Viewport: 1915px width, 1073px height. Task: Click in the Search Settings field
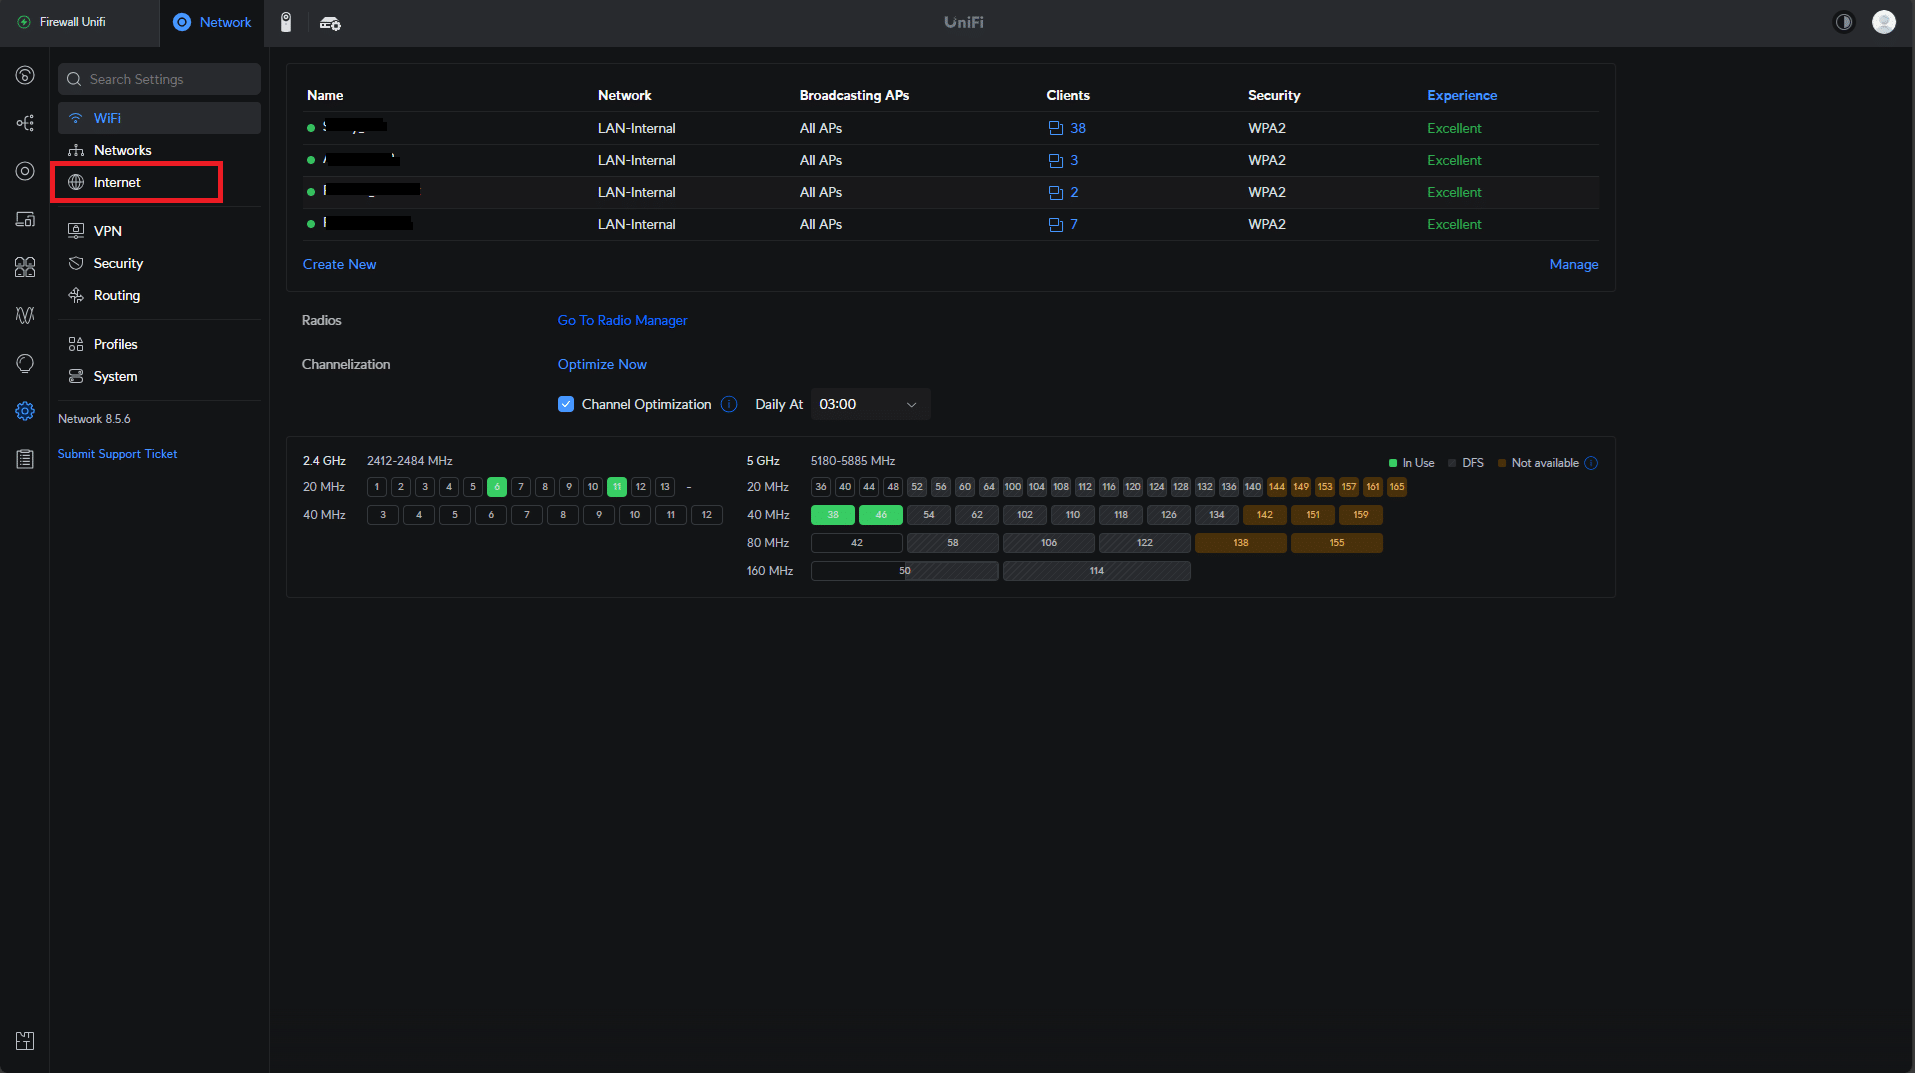[159, 79]
